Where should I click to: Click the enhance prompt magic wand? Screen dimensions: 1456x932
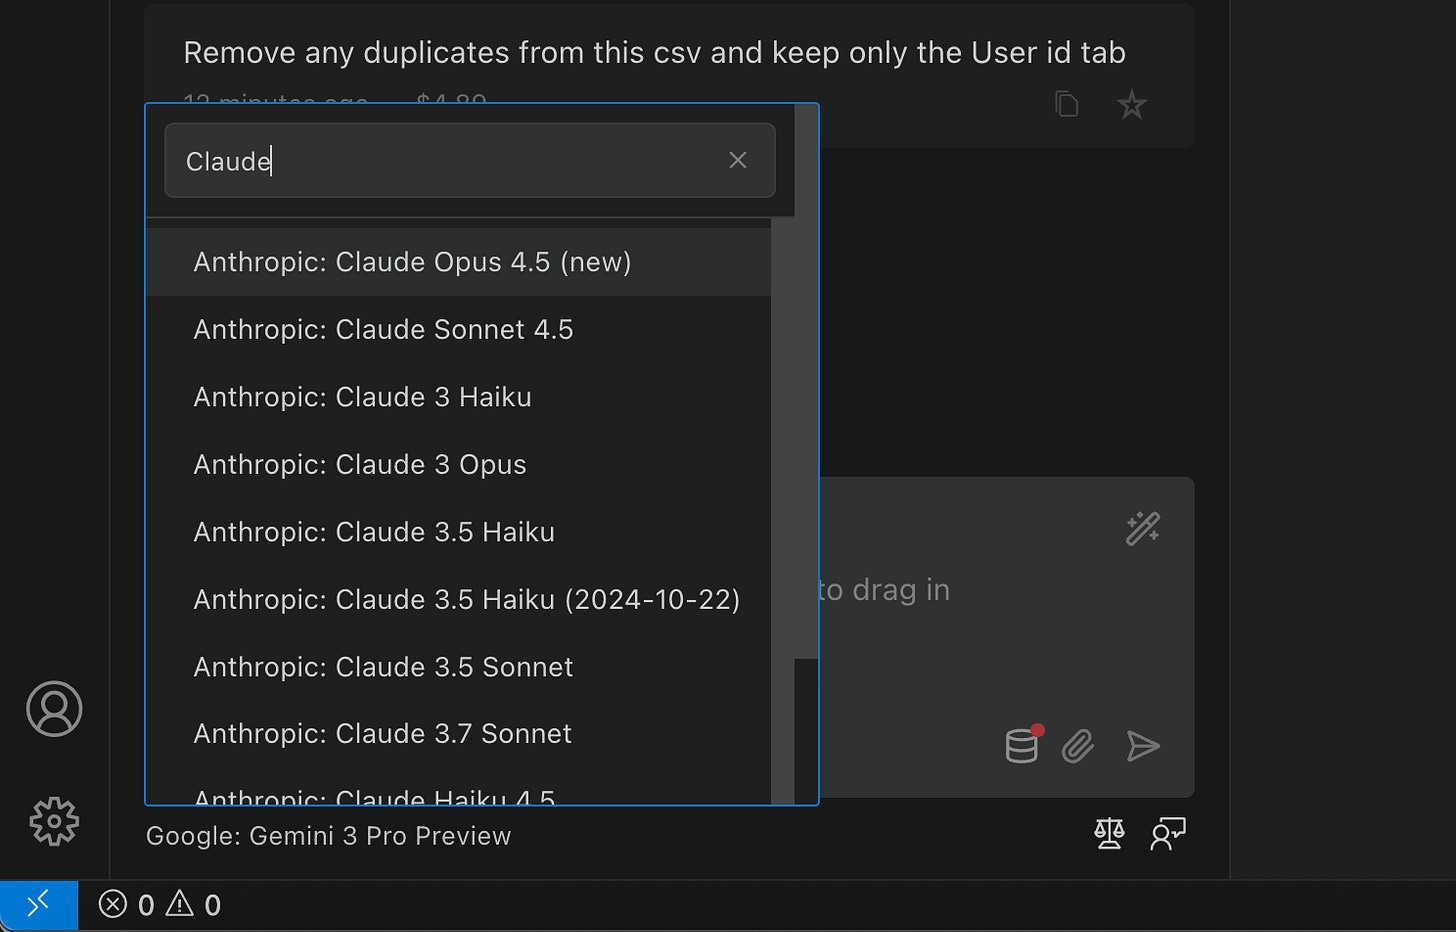[1142, 528]
